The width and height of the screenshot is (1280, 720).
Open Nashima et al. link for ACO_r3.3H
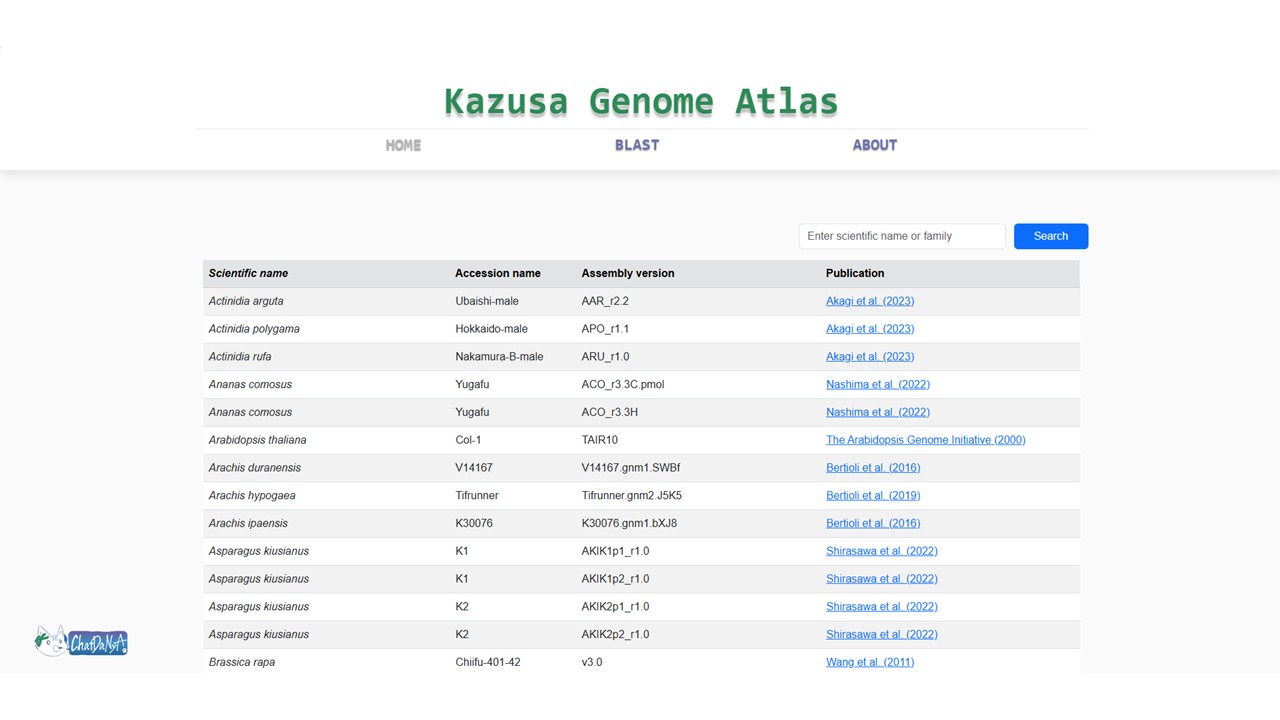[877, 412]
